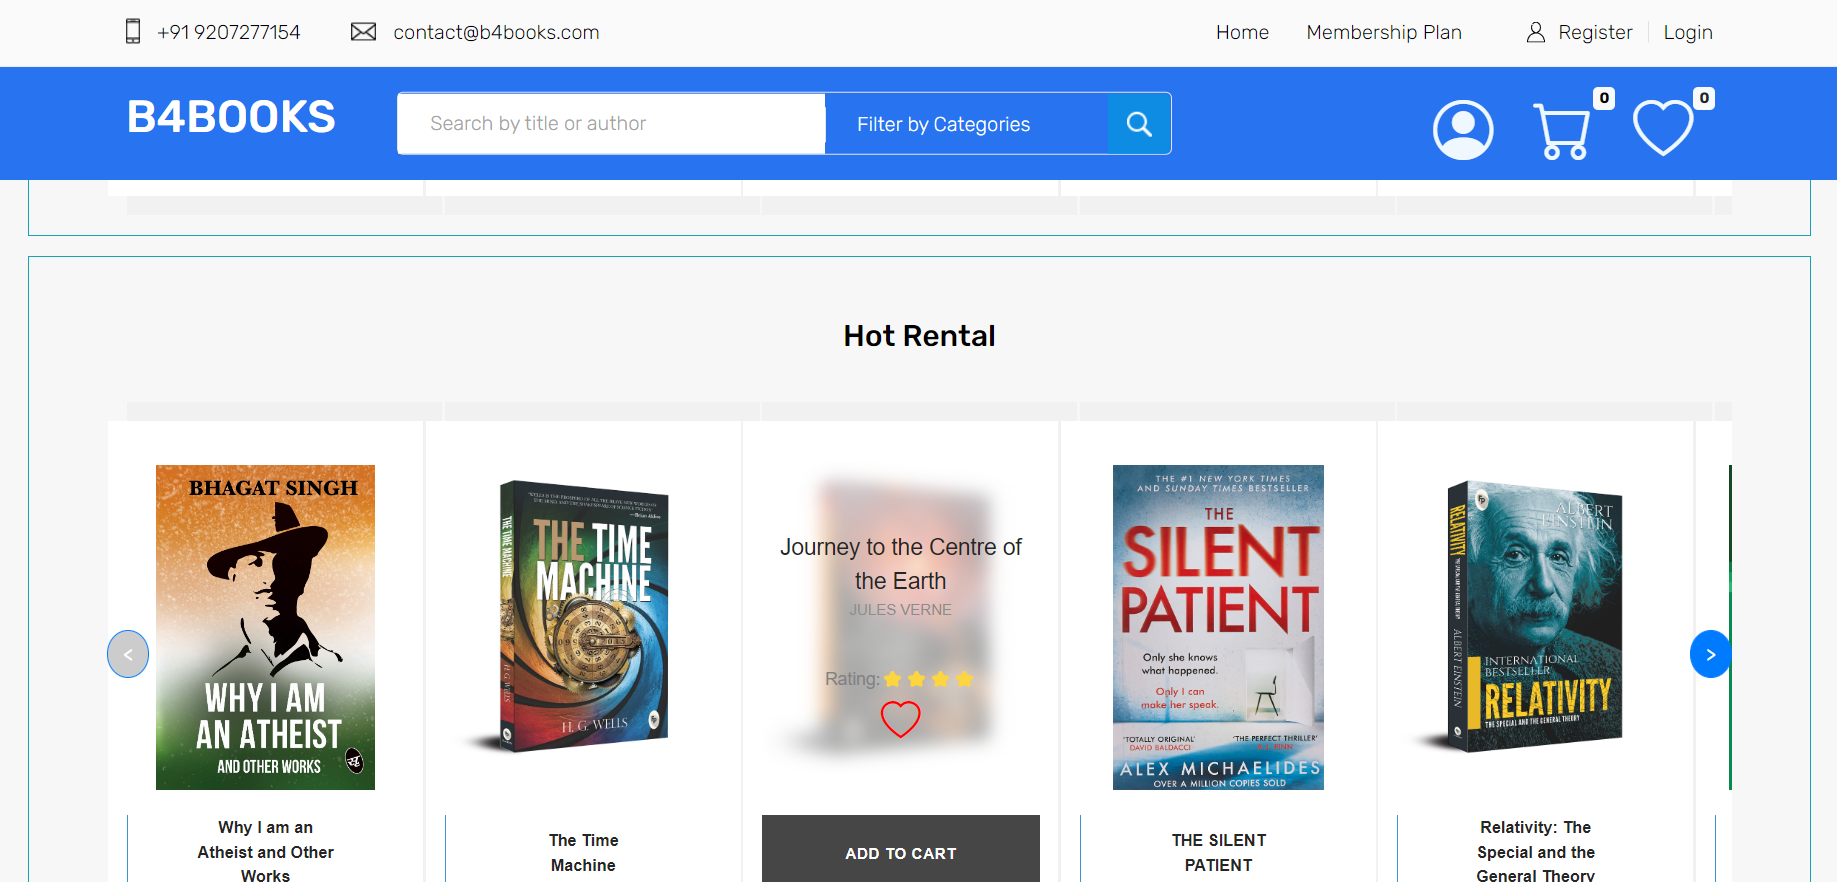This screenshot has width=1837, height=882.
Task: Open the Login link
Action: click(x=1688, y=32)
